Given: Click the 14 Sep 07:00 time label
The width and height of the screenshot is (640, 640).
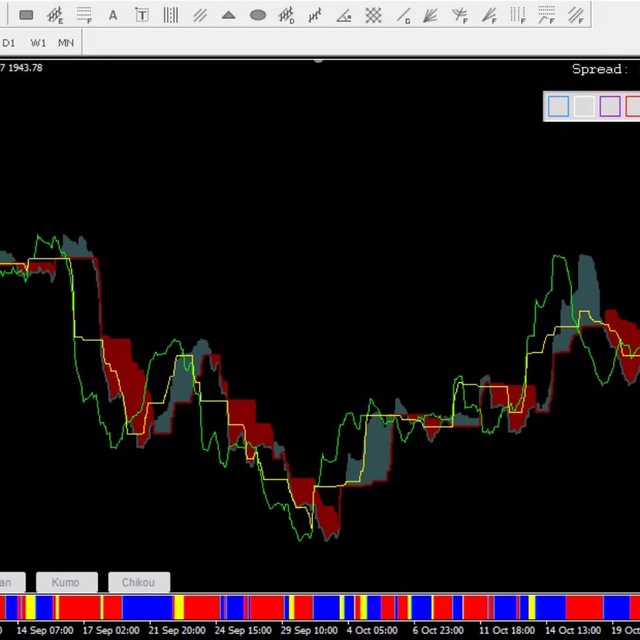Looking at the screenshot, I should 45,631.
